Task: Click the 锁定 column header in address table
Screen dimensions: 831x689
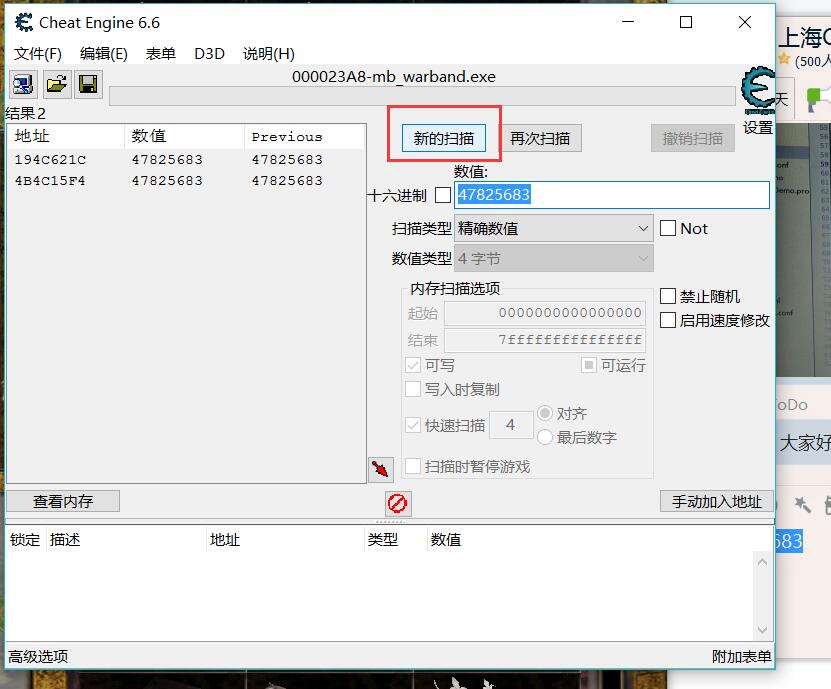Action: pos(25,540)
